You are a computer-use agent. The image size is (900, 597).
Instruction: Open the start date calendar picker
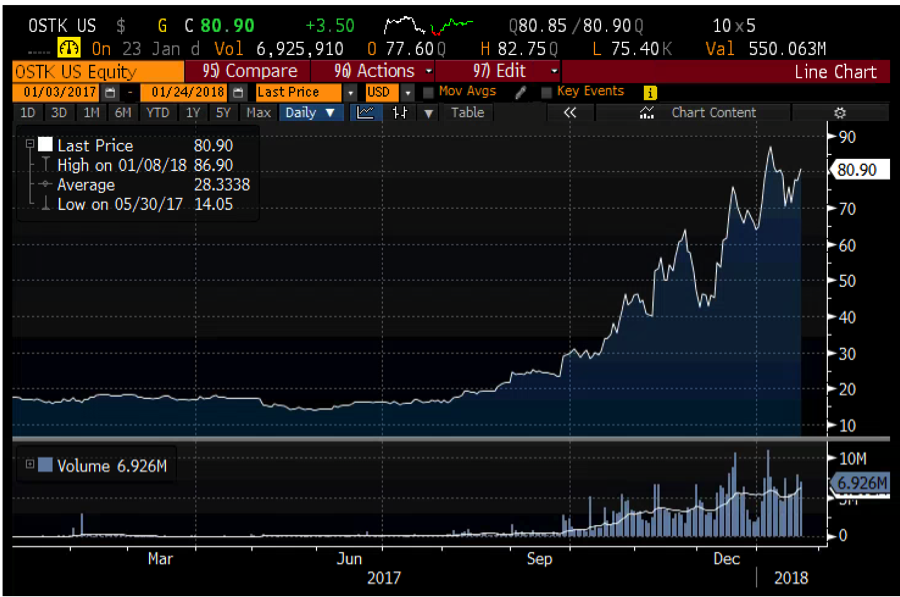[x=109, y=92]
